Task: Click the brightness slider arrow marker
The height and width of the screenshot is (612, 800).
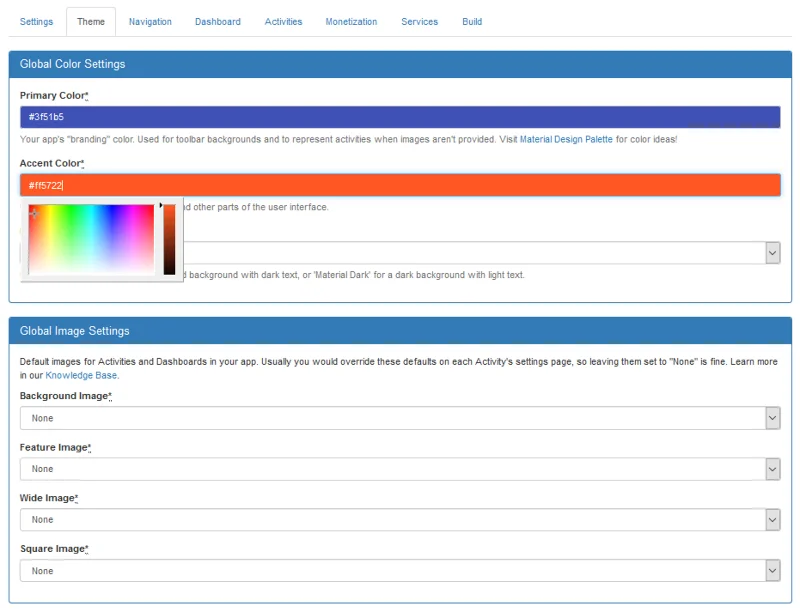Action: point(161,206)
